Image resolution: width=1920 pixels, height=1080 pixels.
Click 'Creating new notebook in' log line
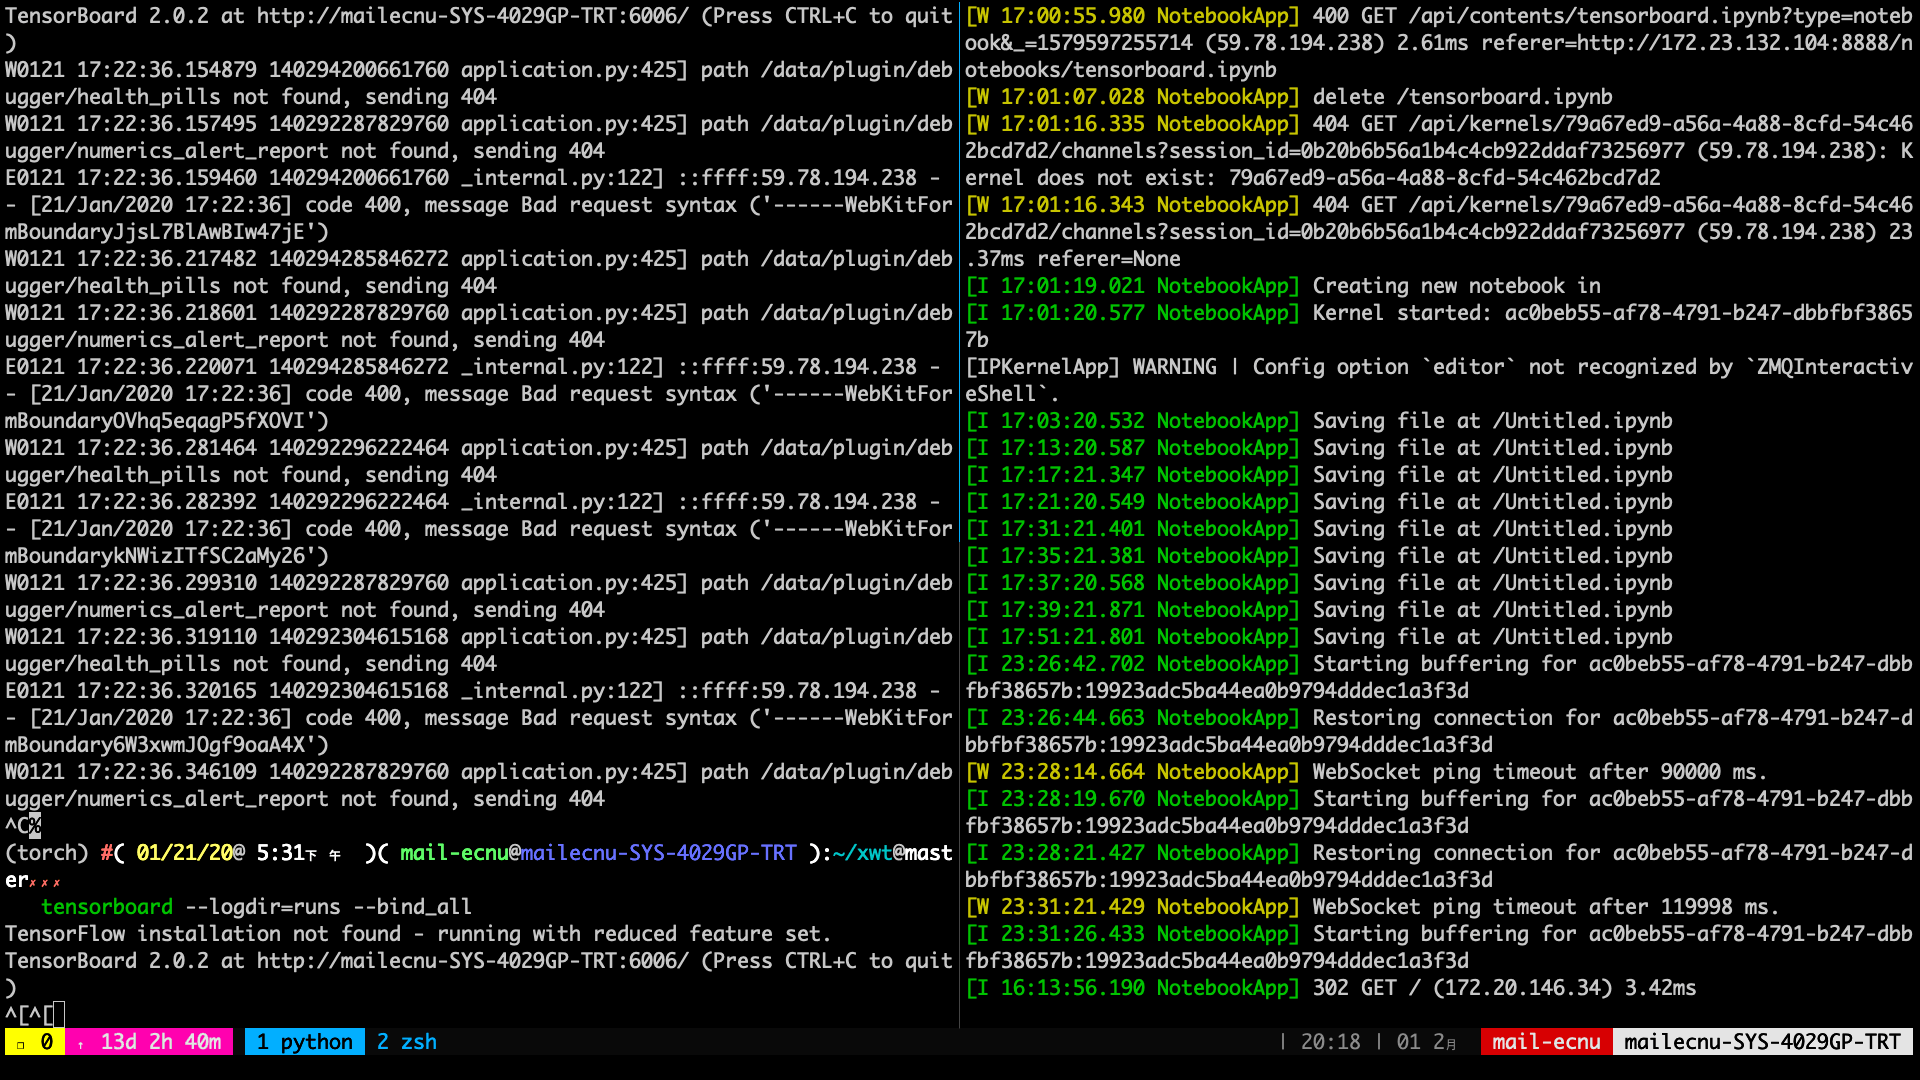coord(1456,286)
